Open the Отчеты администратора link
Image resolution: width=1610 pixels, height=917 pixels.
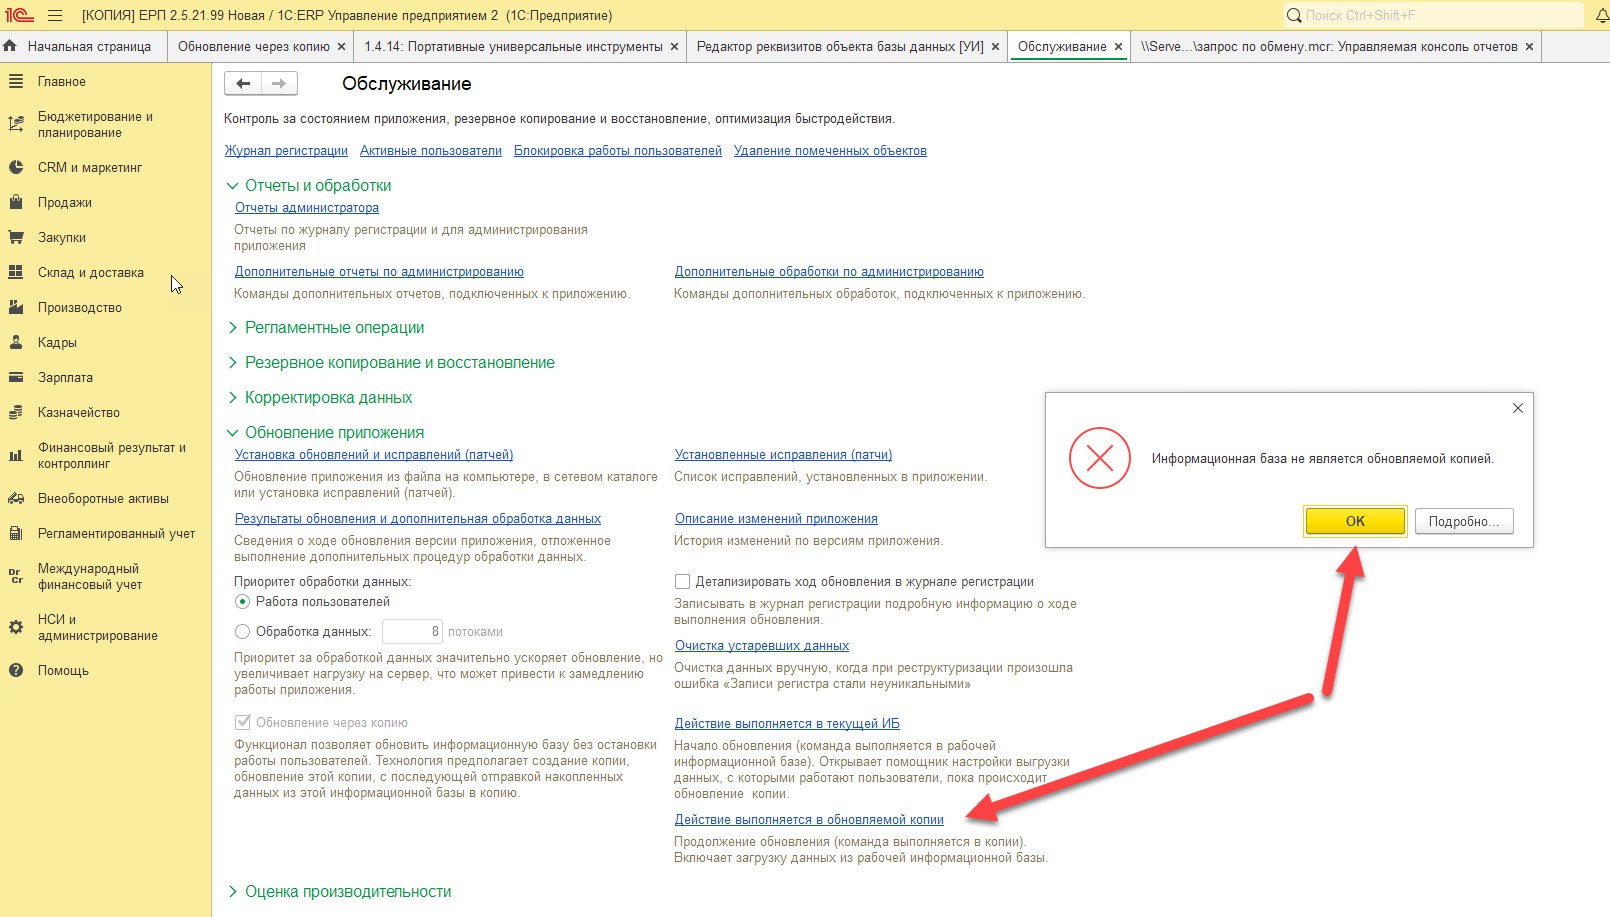click(x=307, y=207)
